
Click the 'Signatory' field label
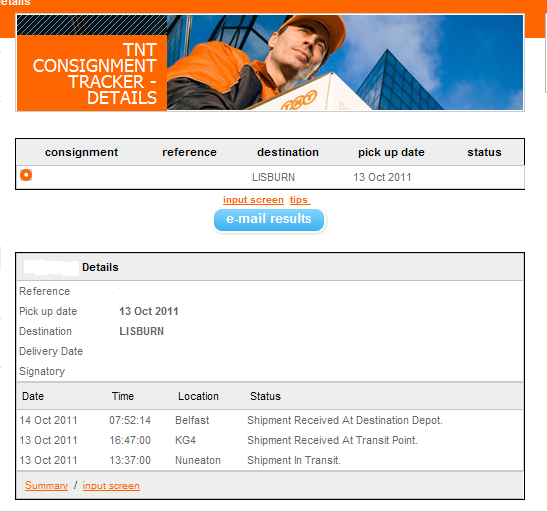point(42,371)
